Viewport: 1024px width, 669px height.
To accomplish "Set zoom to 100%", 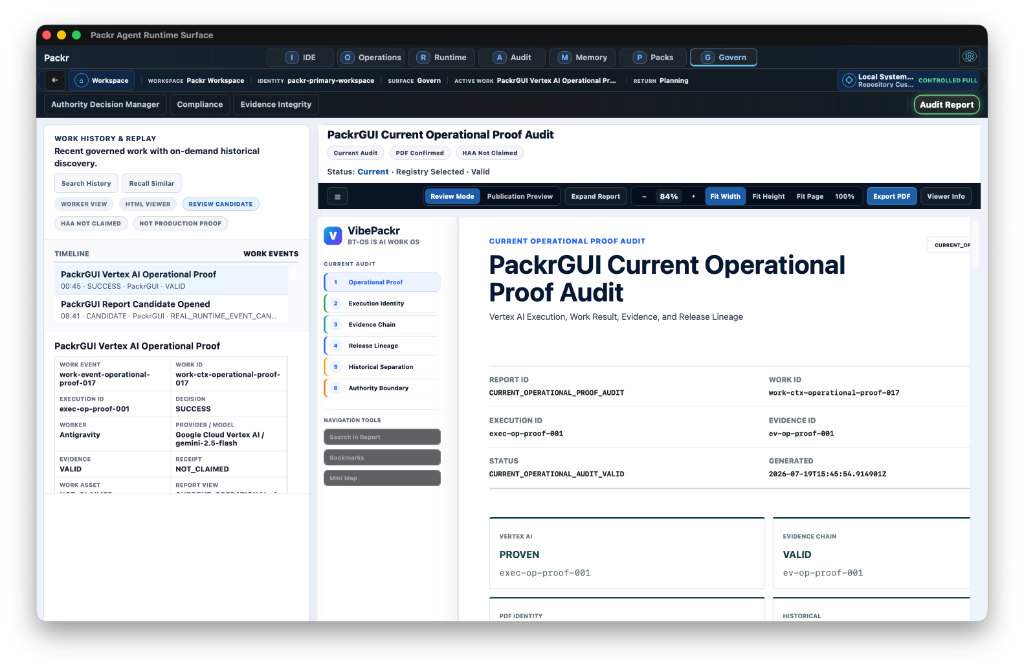I will (x=844, y=197).
